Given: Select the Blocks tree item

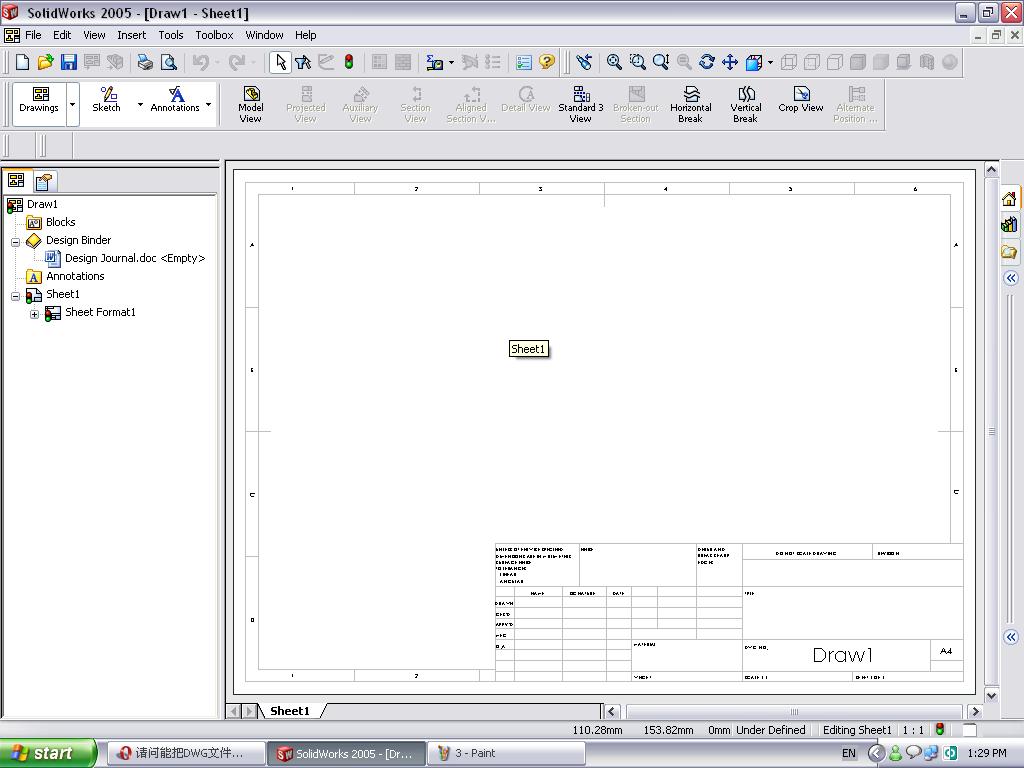Looking at the screenshot, I should [60, 222].
